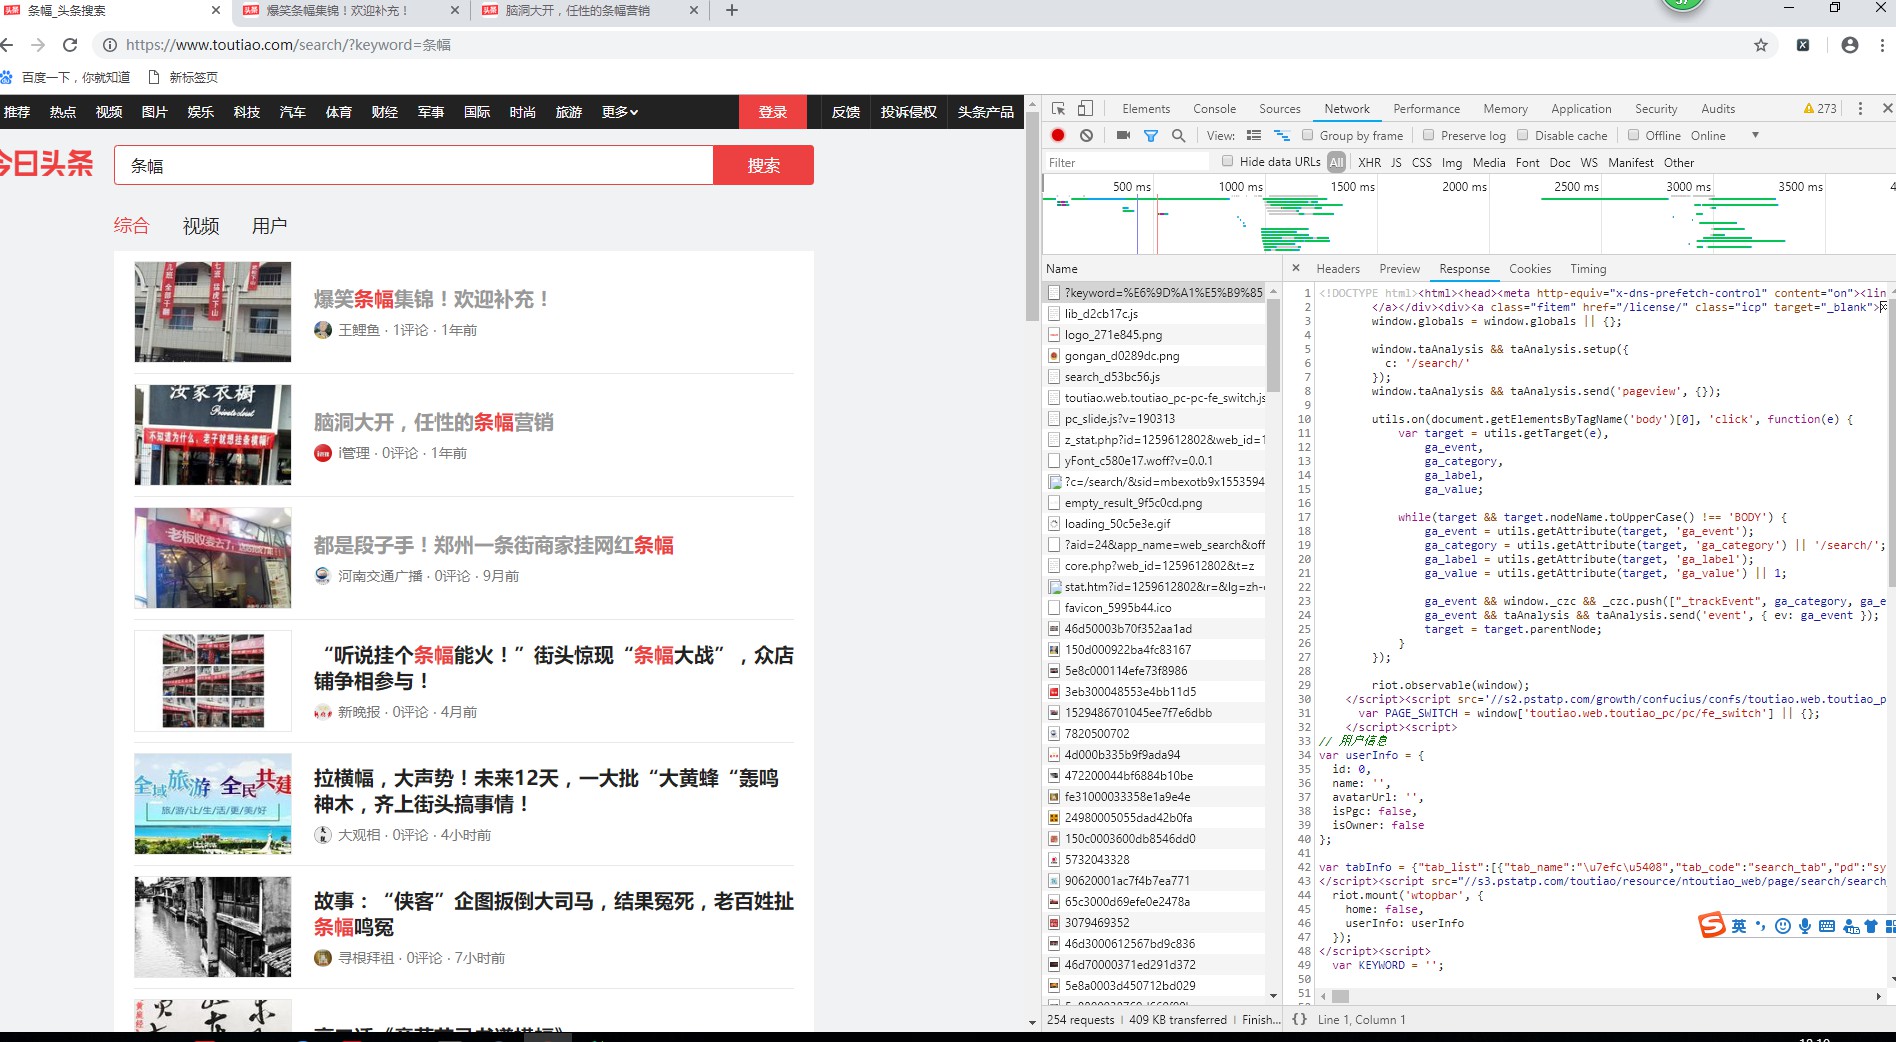This screenshot has width=1896, height=1042.
Task: Switch to the 用户 search results tab
Action: click(269, 226)
